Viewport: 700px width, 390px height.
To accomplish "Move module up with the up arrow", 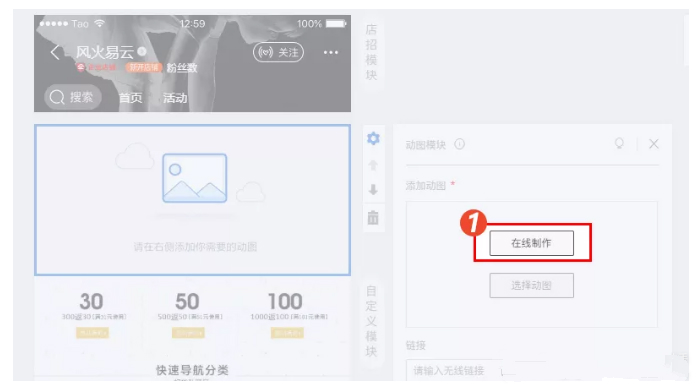I will tap(373, 165).
